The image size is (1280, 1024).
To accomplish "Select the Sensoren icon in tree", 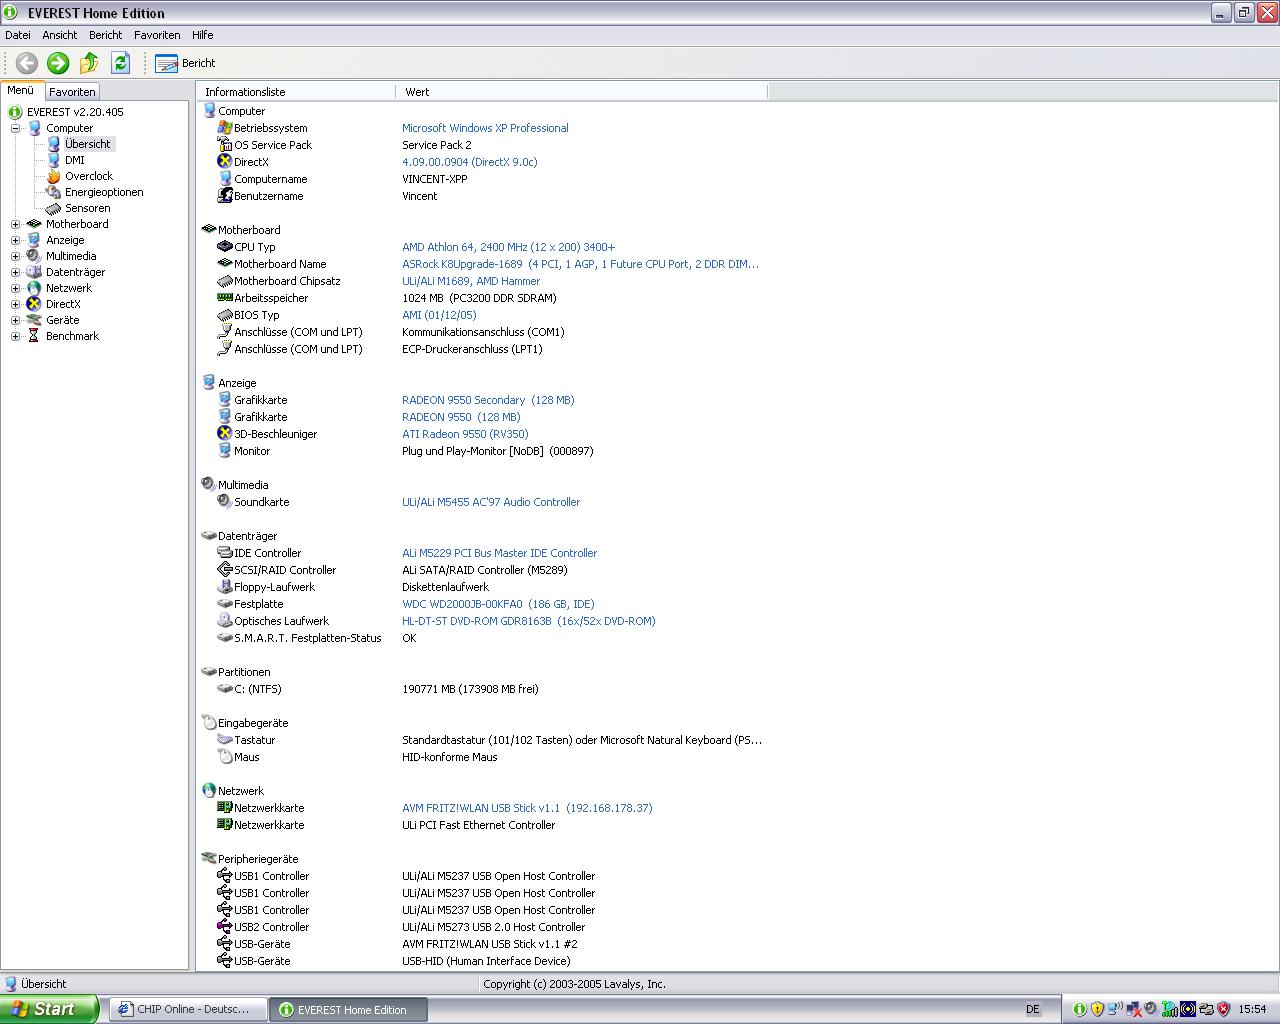I will point(54,208).
